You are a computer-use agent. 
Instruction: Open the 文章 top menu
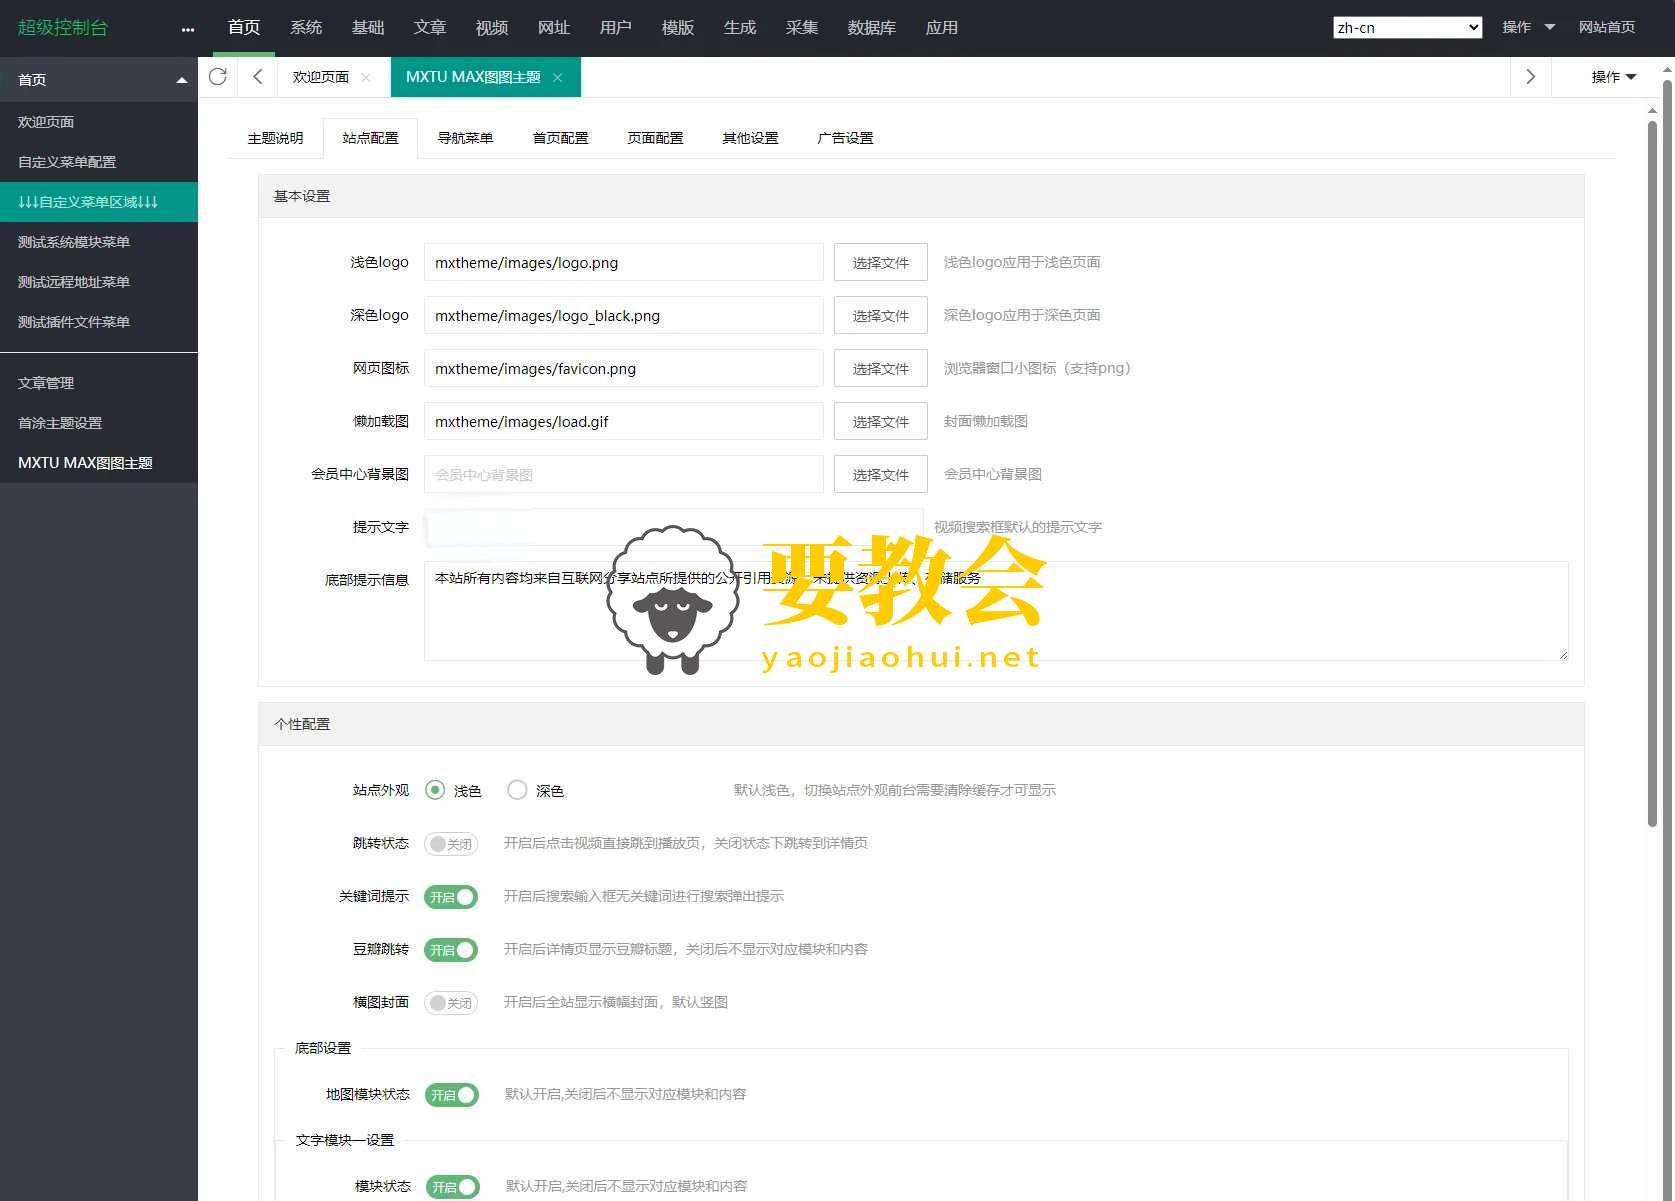(x=430, y=28)
